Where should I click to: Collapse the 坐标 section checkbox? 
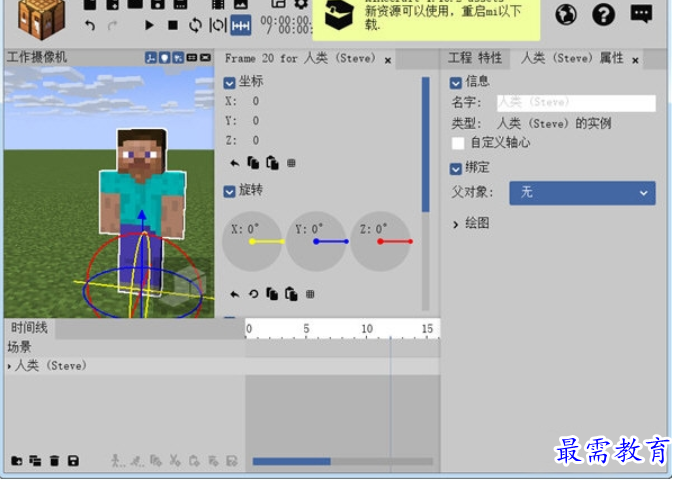[x=230, y=82]
